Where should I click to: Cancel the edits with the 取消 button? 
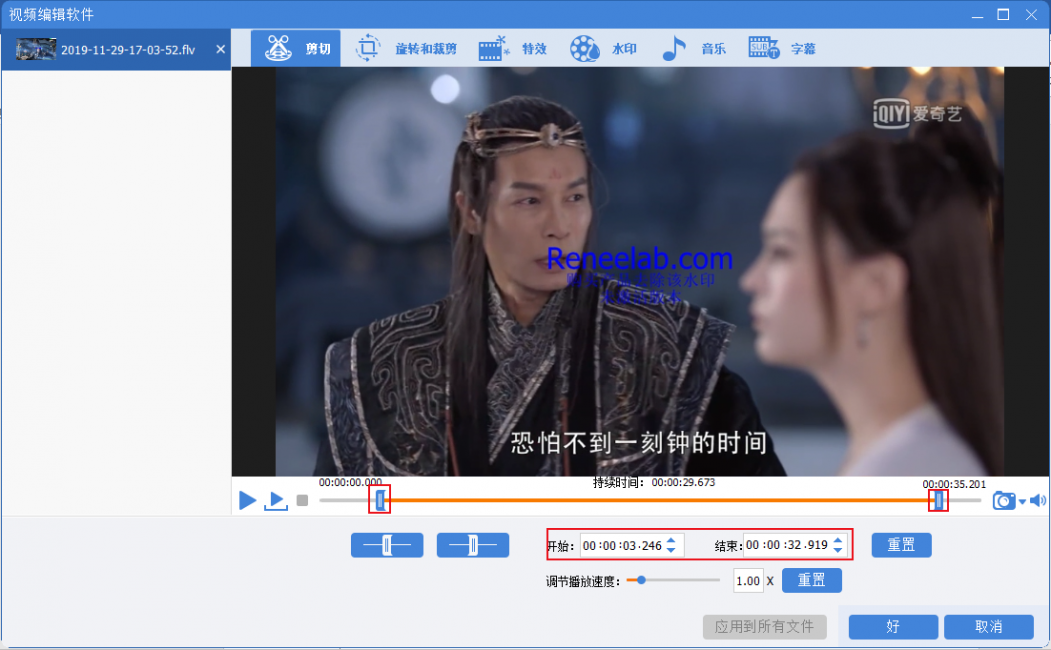989,627
